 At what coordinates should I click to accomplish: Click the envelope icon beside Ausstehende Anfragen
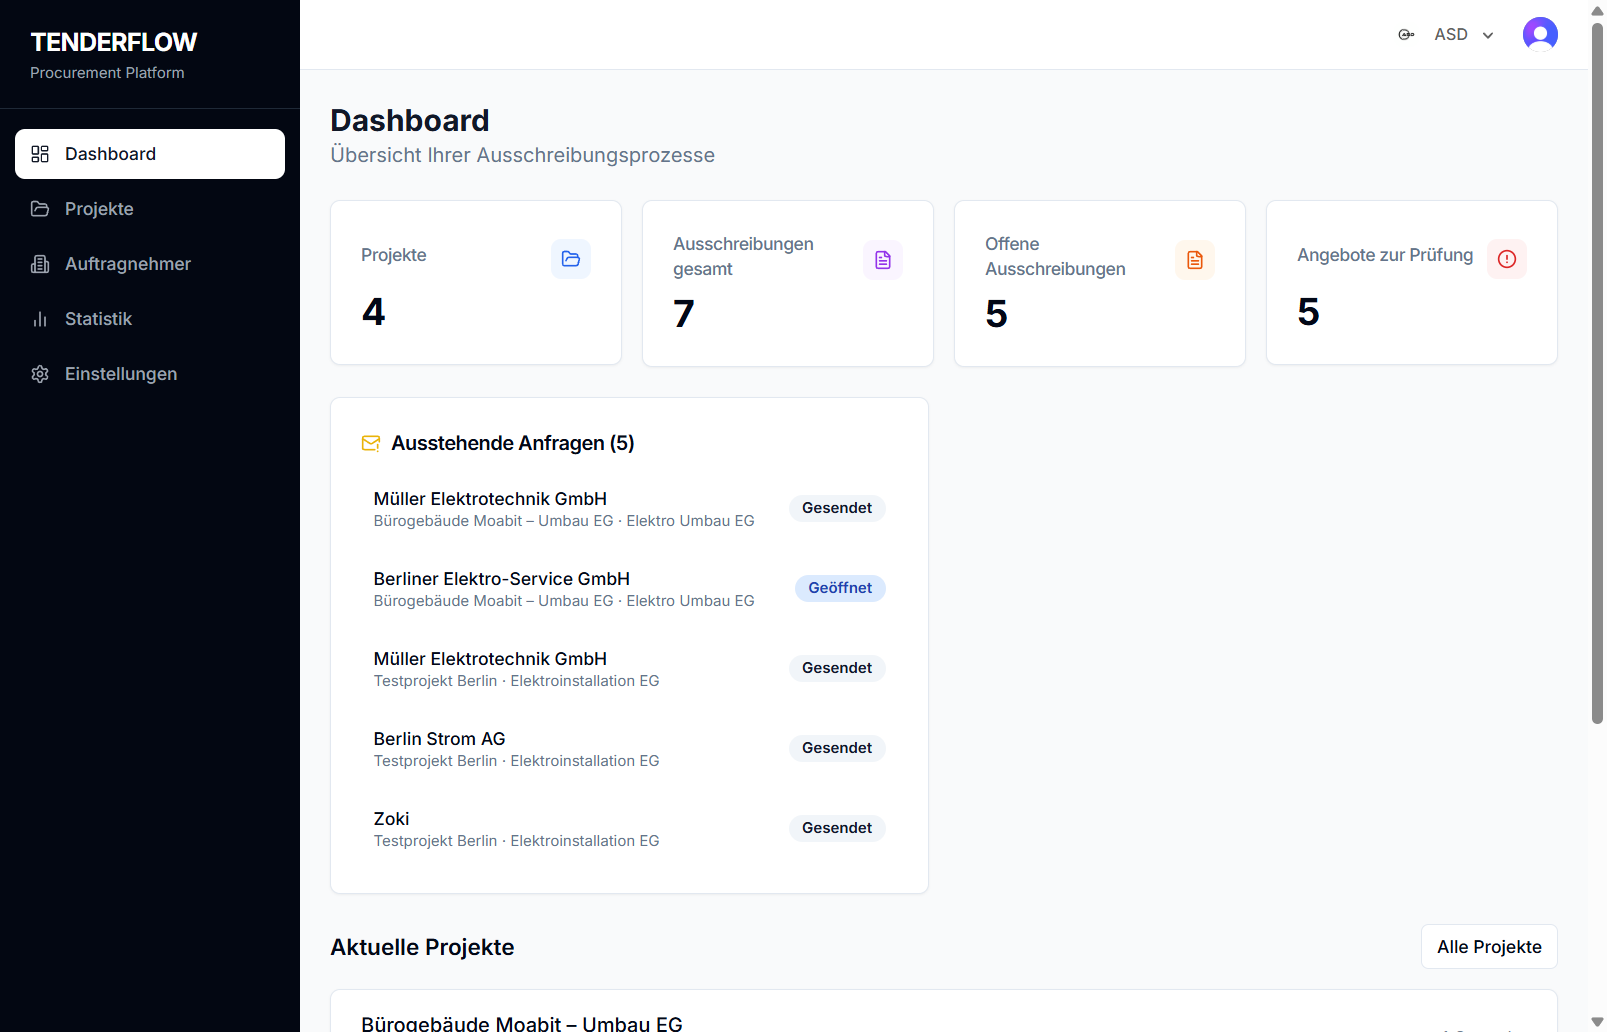(370, 443)
